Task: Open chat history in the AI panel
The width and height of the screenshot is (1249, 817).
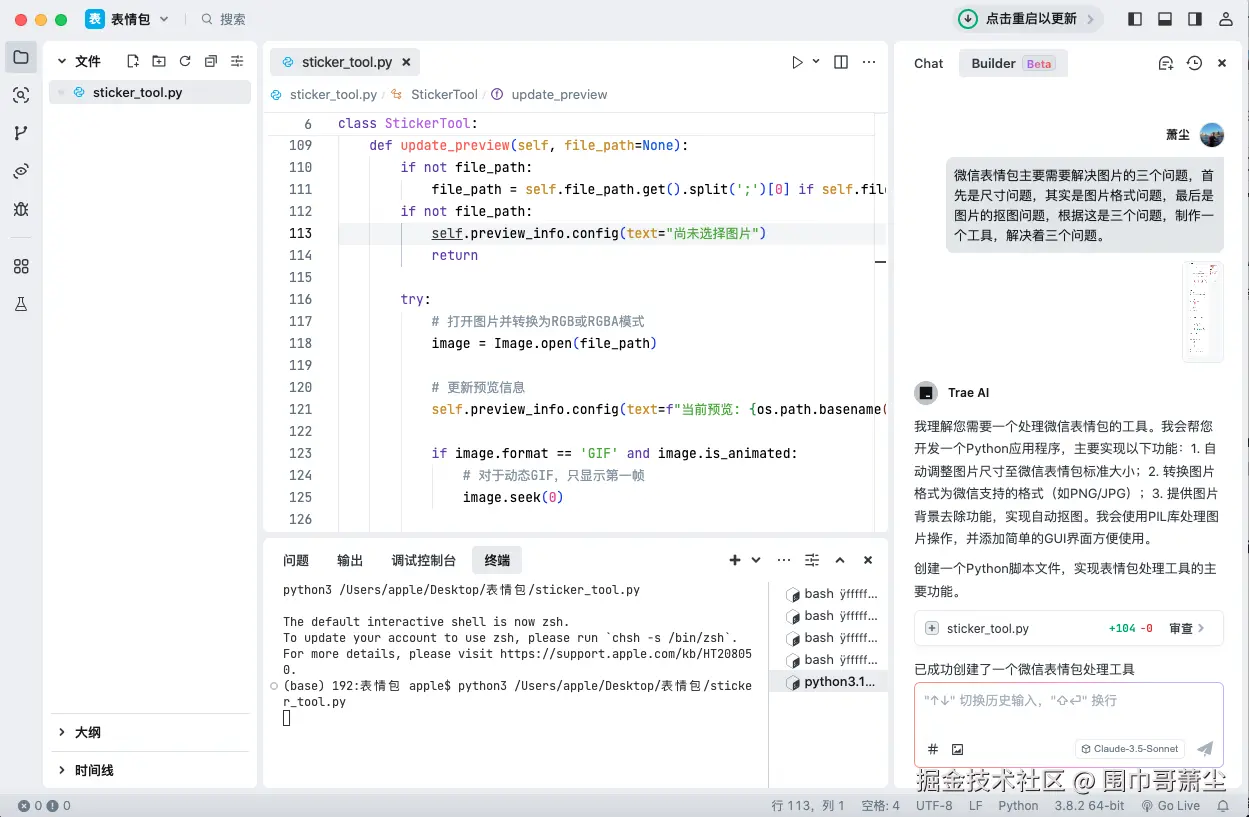Action: coord(1194,62)
